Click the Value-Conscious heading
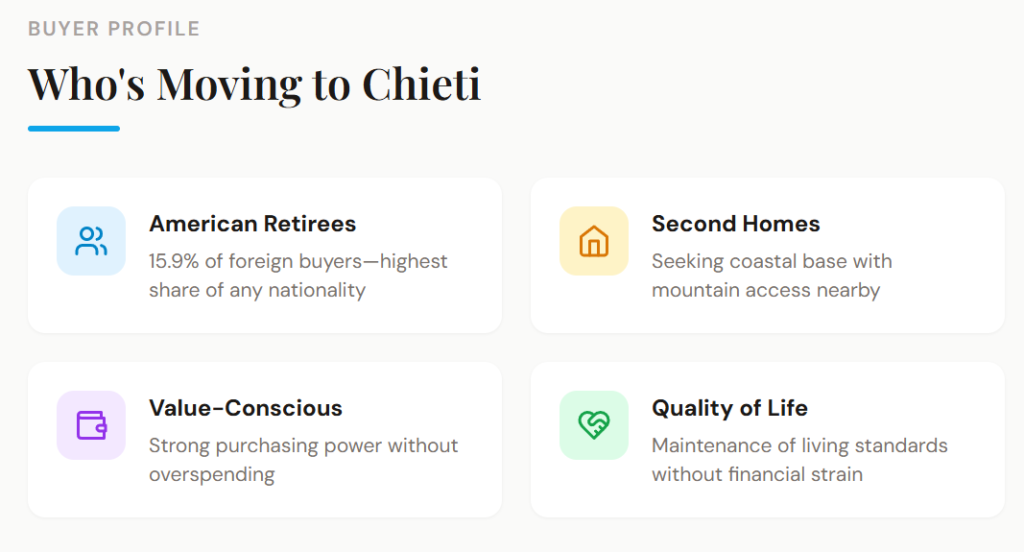Viewport: 1024px width, 552px height. point(245,408)
